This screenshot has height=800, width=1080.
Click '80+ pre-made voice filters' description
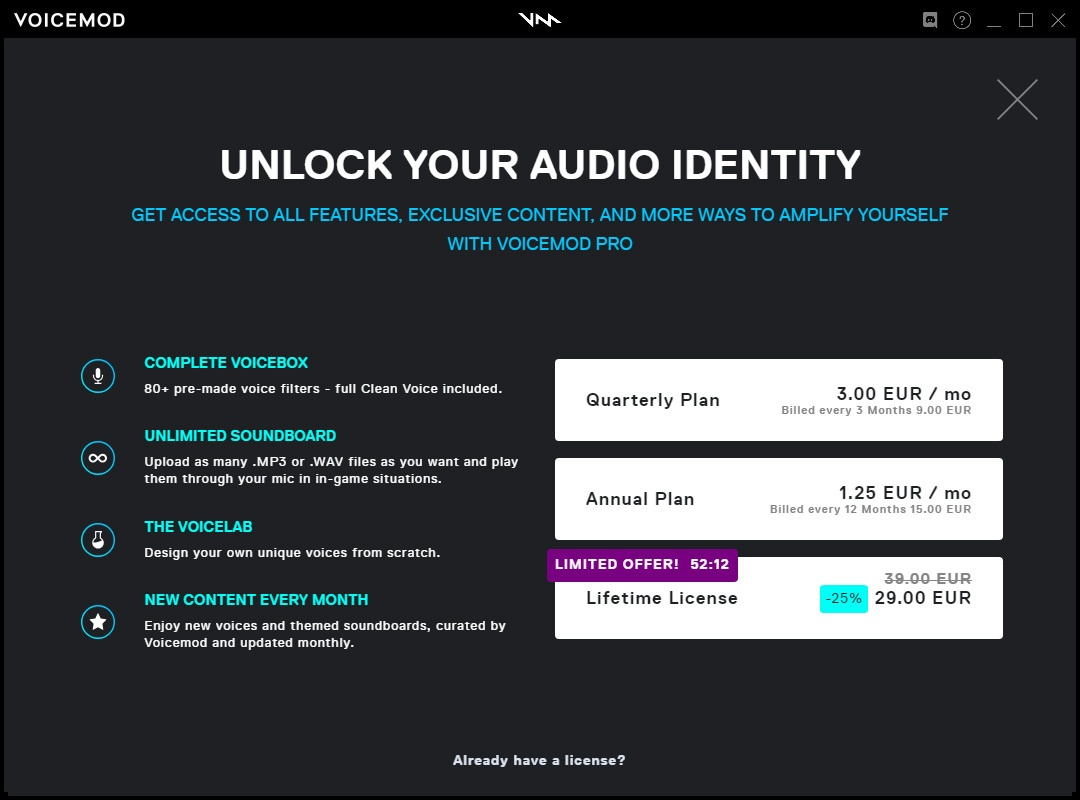click(323, 389)
